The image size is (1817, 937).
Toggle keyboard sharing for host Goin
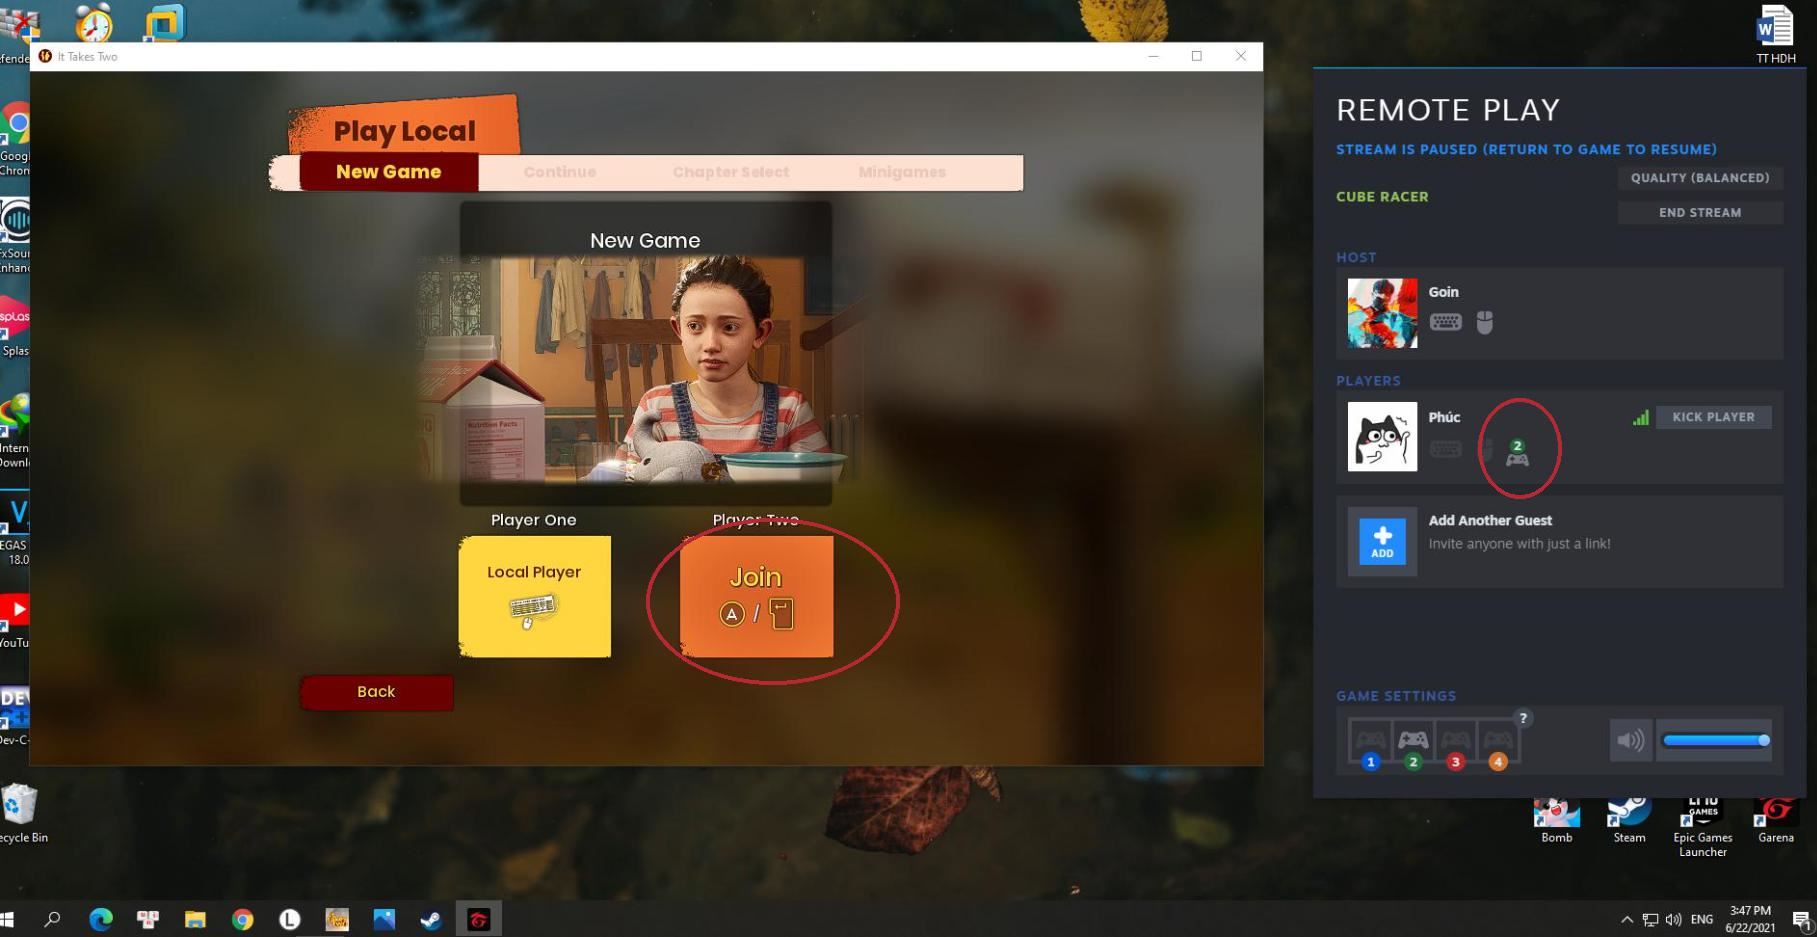click(1446, 321)
